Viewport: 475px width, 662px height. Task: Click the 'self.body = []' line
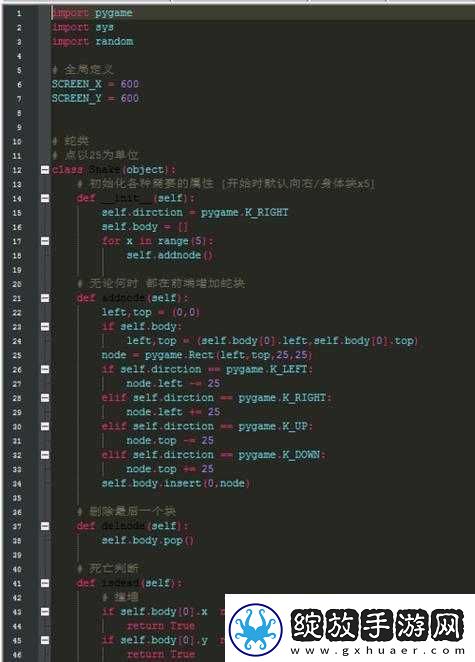(x=144, y=227)
